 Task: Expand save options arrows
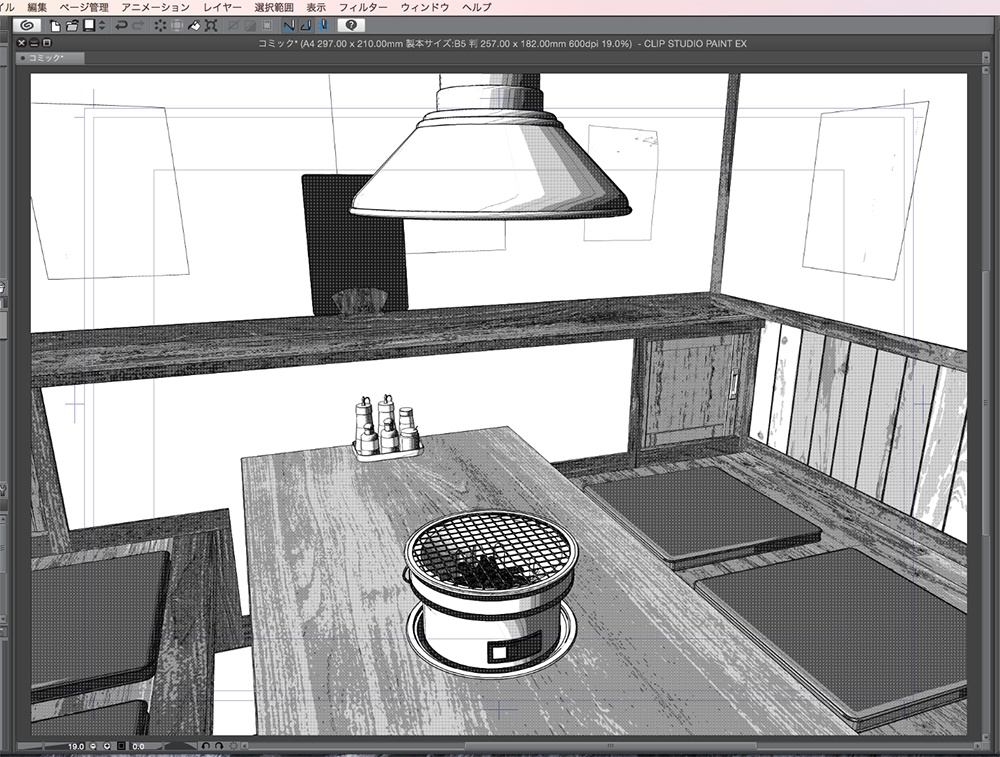(x=101, y=26)
